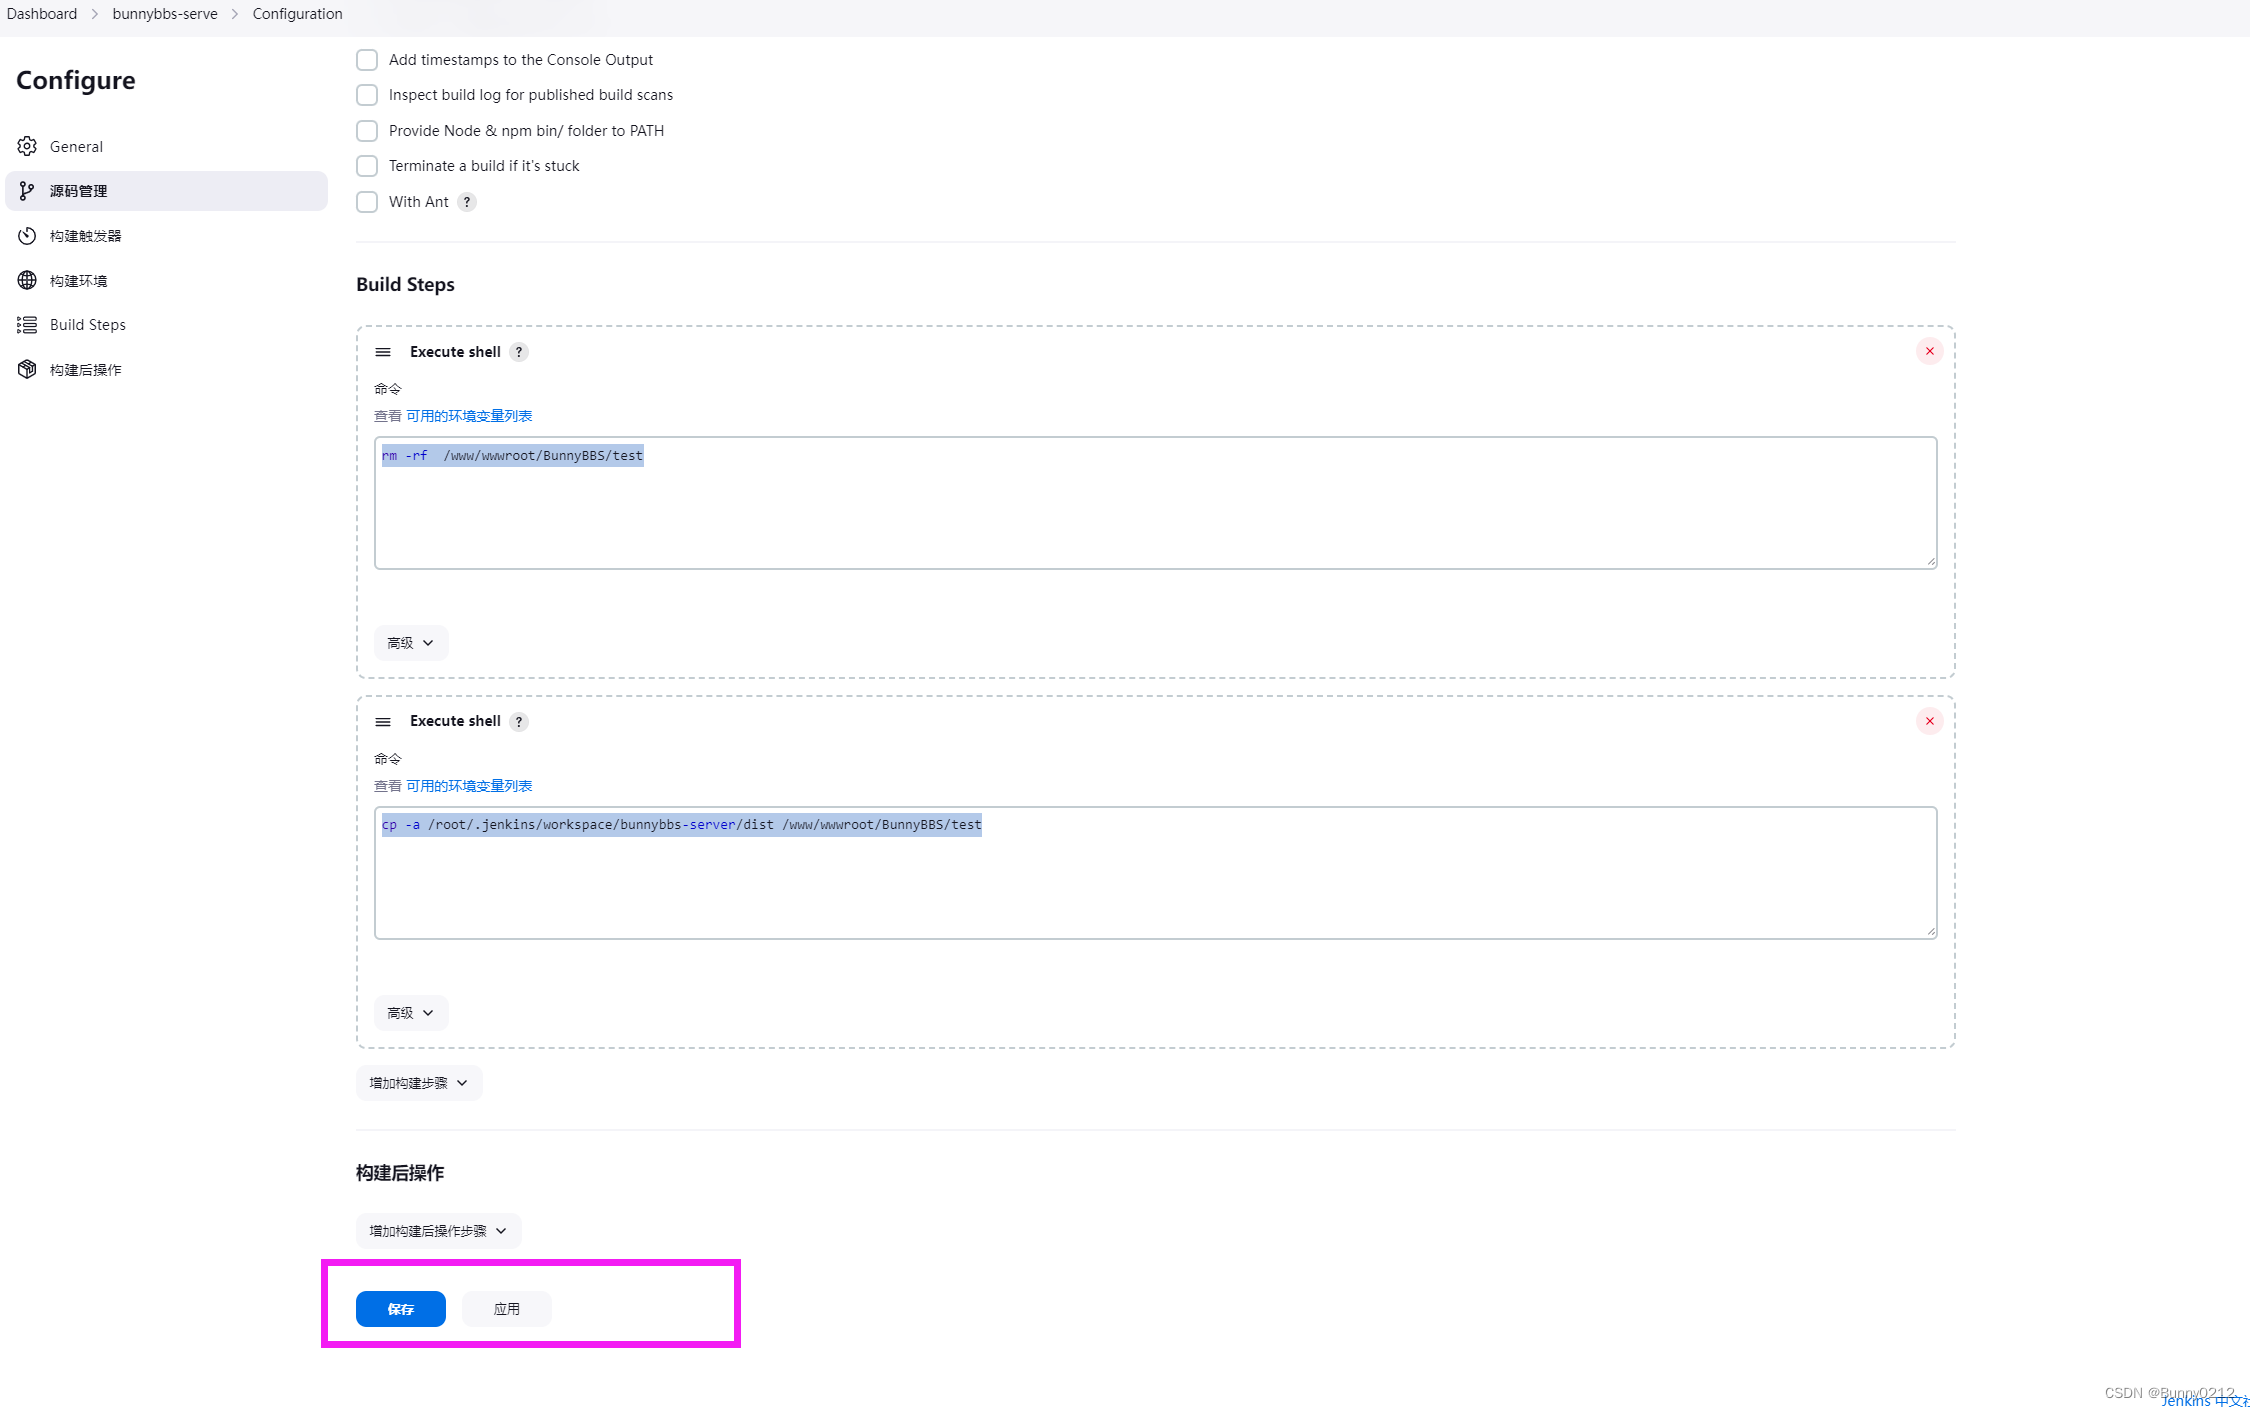Open bunnybbs-serve breadcrumb link
Image resolution: width=2250 pixels, height=1410 pixels.
pos(165,14)
